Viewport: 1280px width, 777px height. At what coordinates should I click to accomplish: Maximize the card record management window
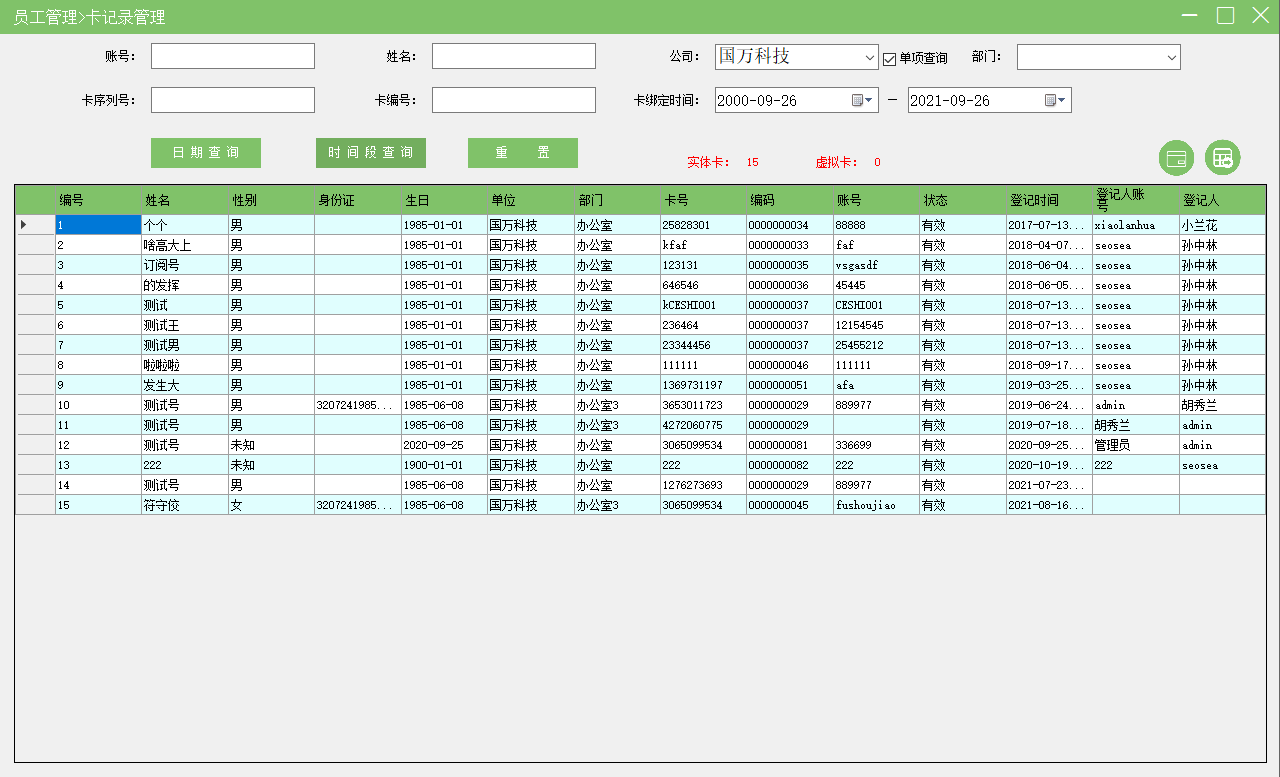(1225, 15)
